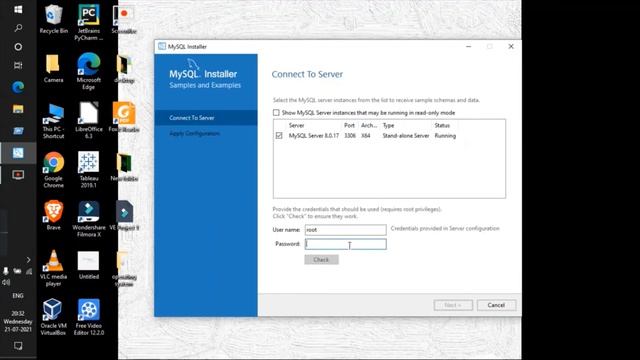Enable show read-only mode server instances
Image resolution: width=640 pixels, height=360 pixels.
[276, 113]
